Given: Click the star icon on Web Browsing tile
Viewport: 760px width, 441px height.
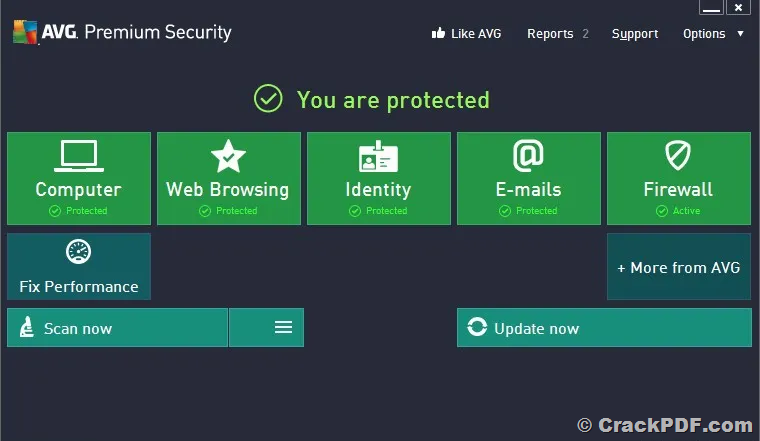Looking at the screenshot, I should (x=228, y=156).
